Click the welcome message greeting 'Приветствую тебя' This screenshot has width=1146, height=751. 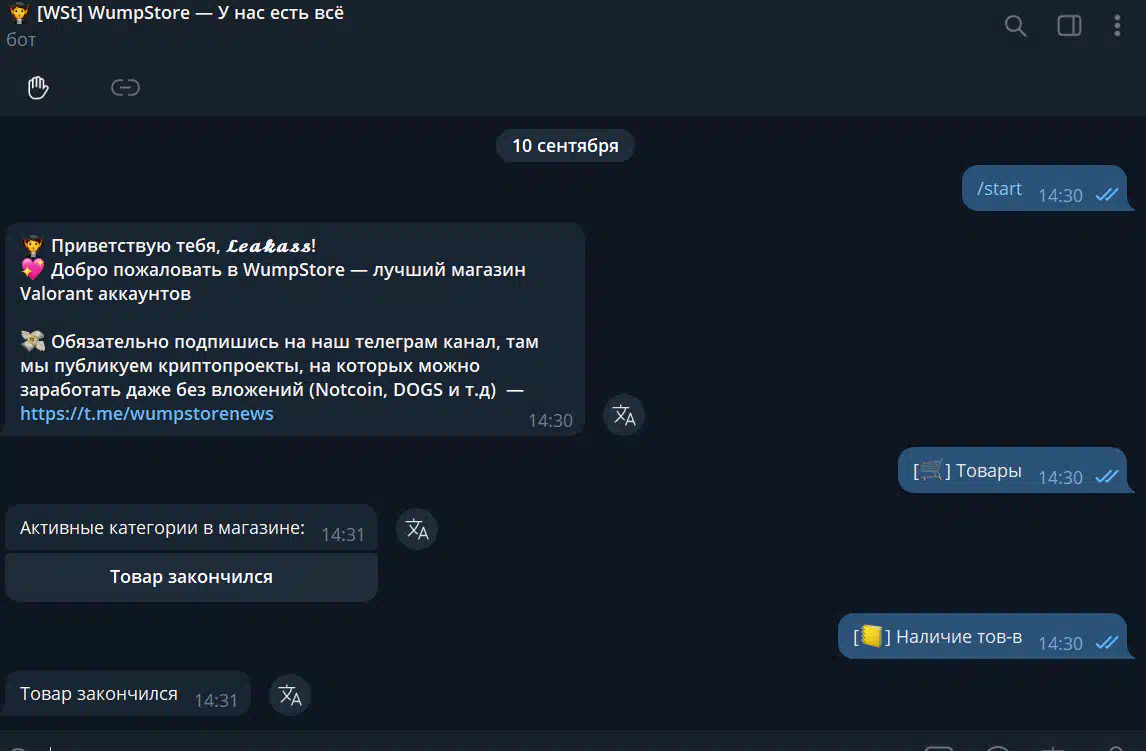(x=136, y=245)
